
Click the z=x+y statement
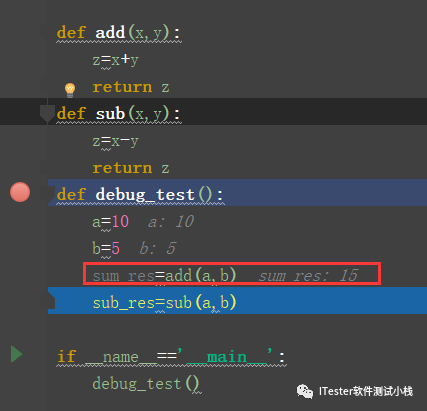coord(115,60)
